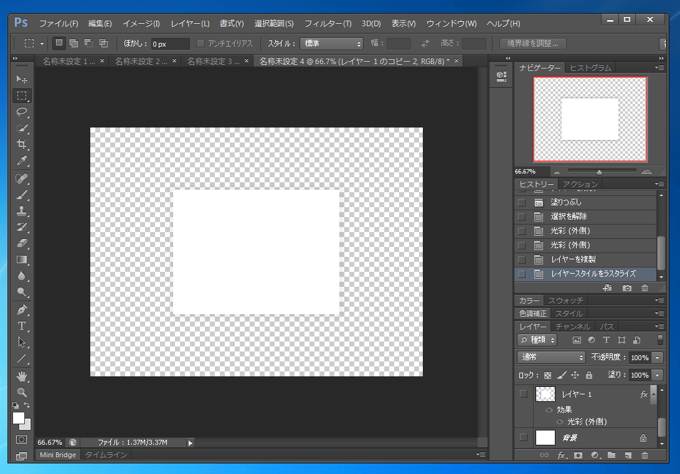Select the Dodge tool
This screenshot has width=680, height=474.
(x=21, y=292)
